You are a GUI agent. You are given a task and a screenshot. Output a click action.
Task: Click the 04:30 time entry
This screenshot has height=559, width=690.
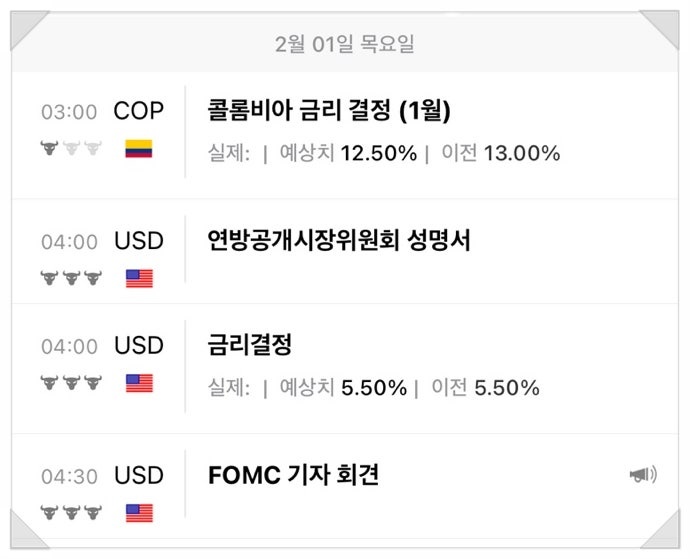(x=69, y=477)
